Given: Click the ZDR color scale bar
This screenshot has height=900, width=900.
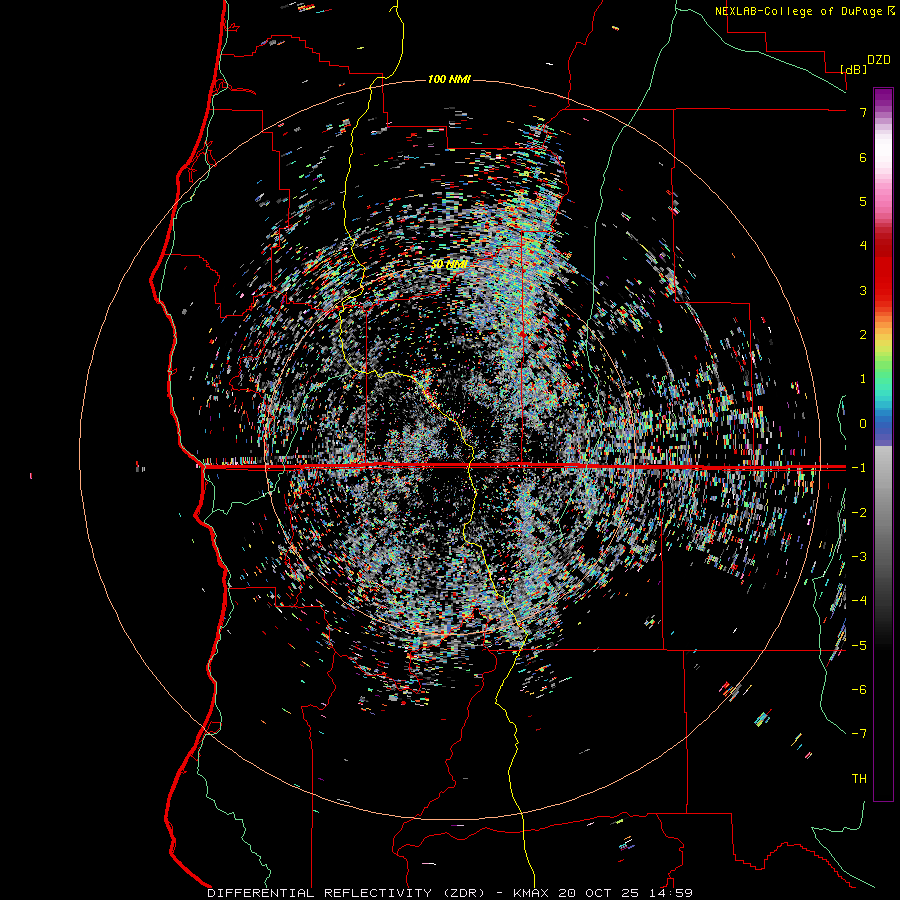Looking at the screenshot, I should point(883,444).
